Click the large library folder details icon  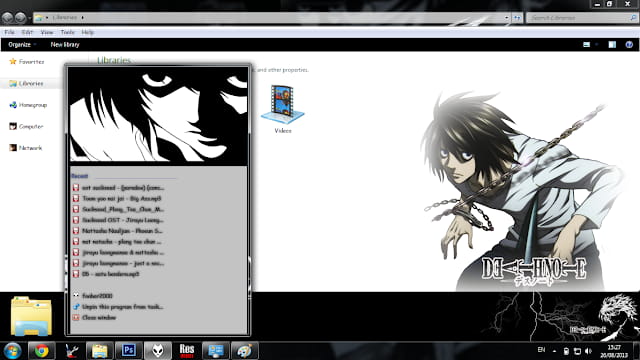pos(31,316)
